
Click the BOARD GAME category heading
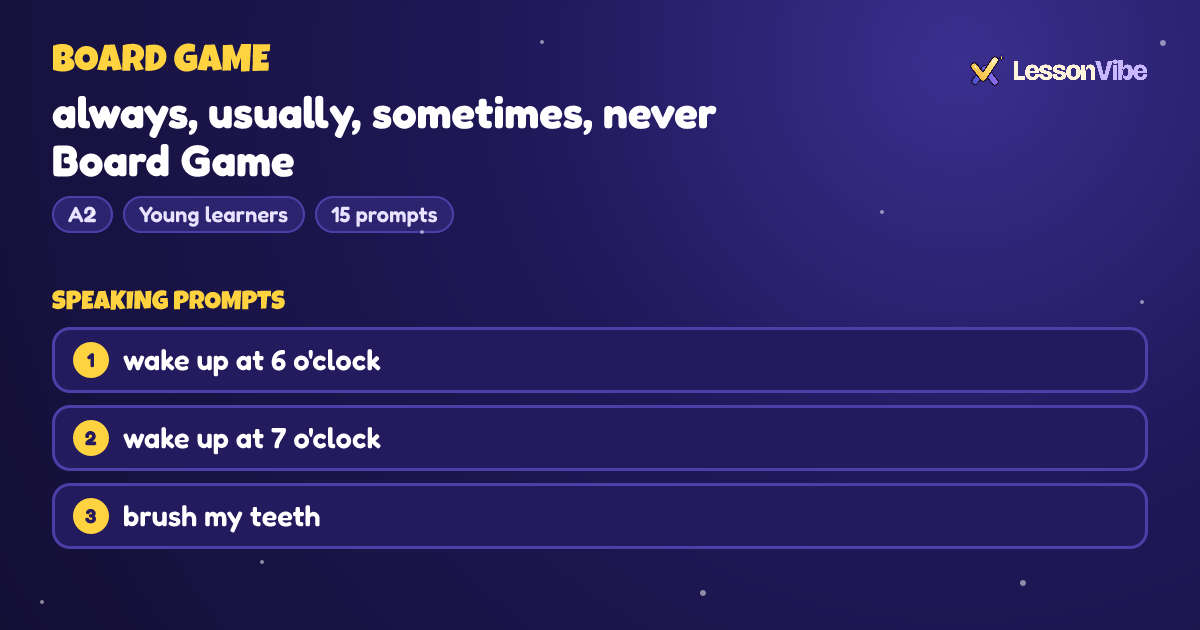click(161, 59)
